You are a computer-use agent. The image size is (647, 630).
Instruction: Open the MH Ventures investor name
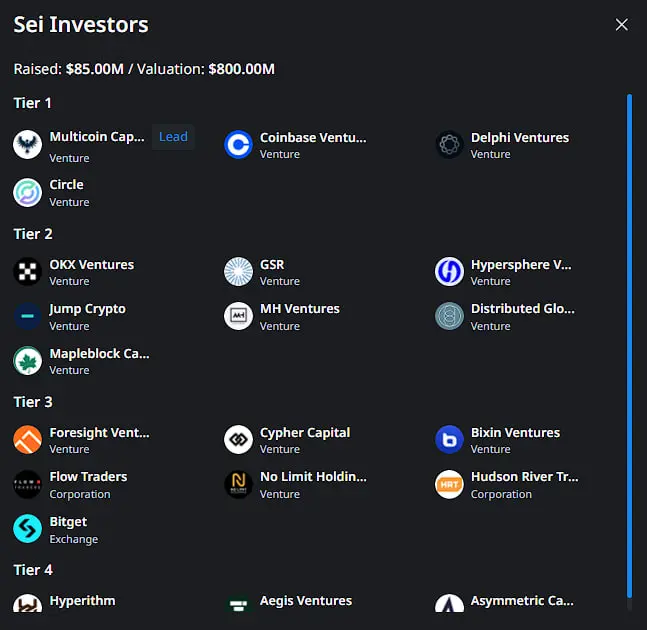click(x=300, y=309)
